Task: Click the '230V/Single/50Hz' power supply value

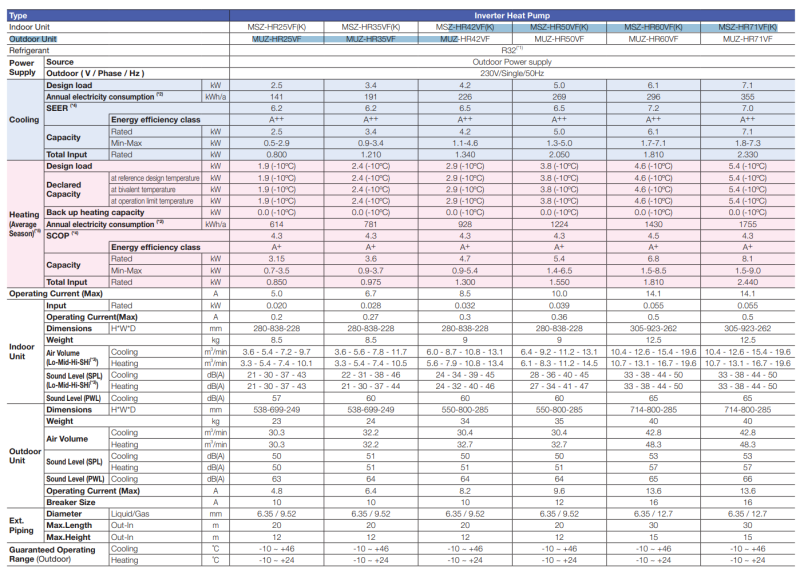Action: click(512, 73)
